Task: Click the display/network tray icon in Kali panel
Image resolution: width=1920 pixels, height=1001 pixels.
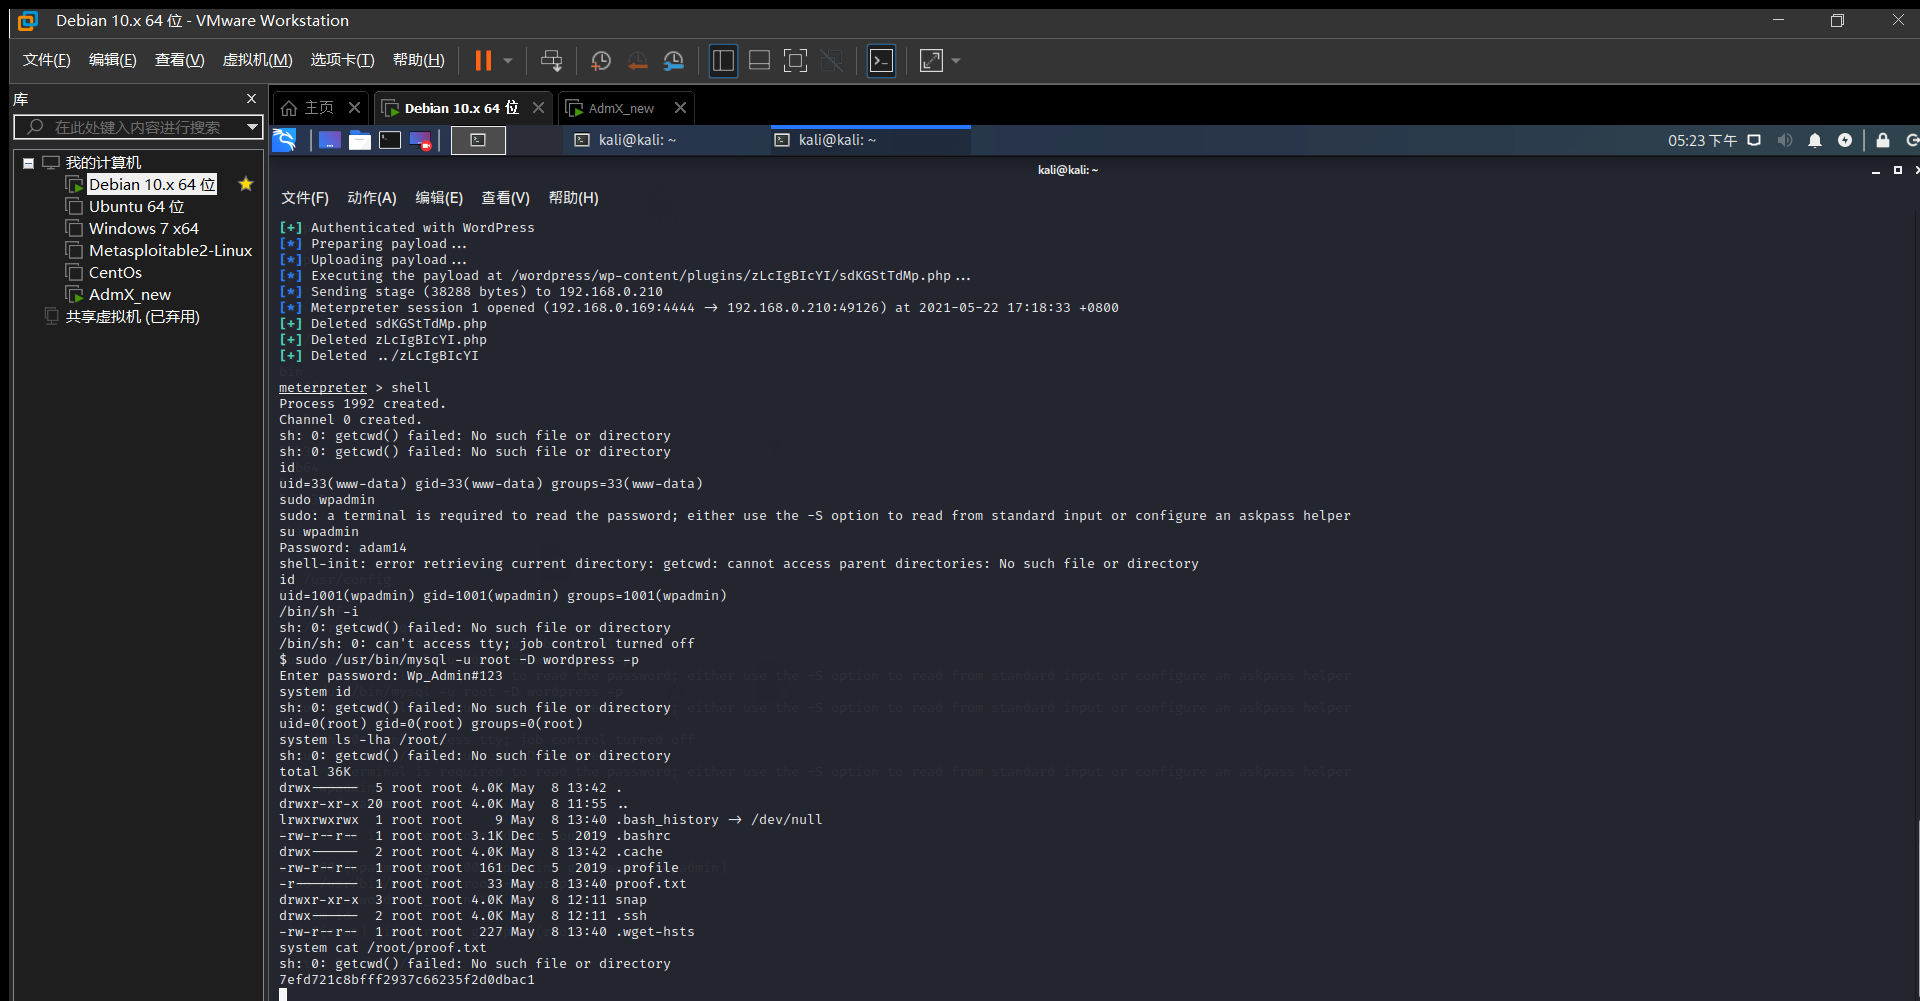Action: point(1754,140)
